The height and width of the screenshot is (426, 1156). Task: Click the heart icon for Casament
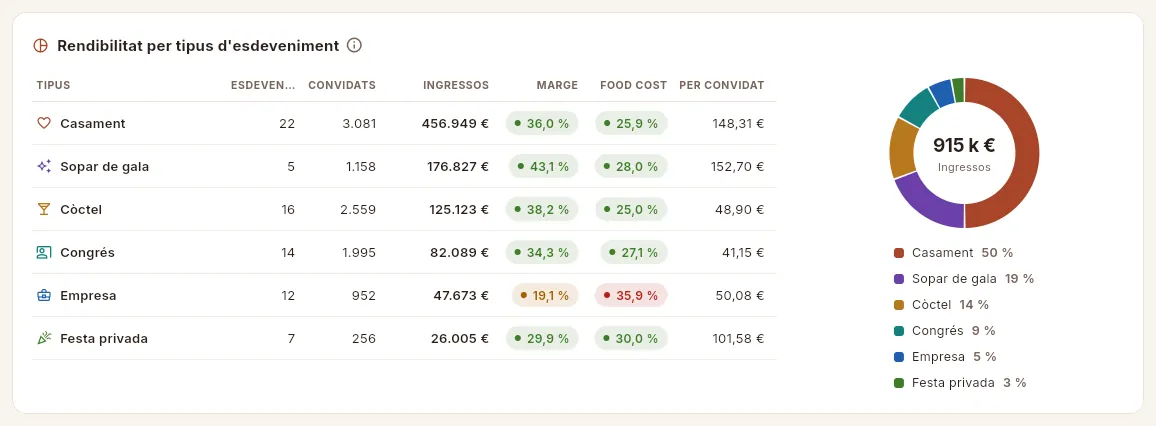(43, 123)
